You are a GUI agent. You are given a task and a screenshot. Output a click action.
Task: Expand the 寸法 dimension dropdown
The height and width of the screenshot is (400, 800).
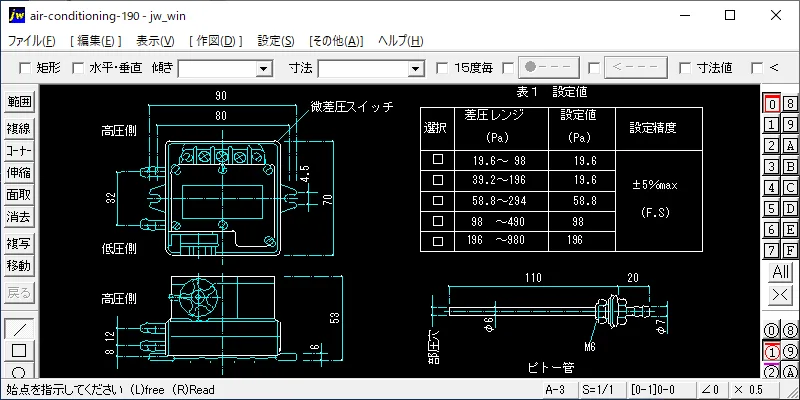(x=416, y=68)
